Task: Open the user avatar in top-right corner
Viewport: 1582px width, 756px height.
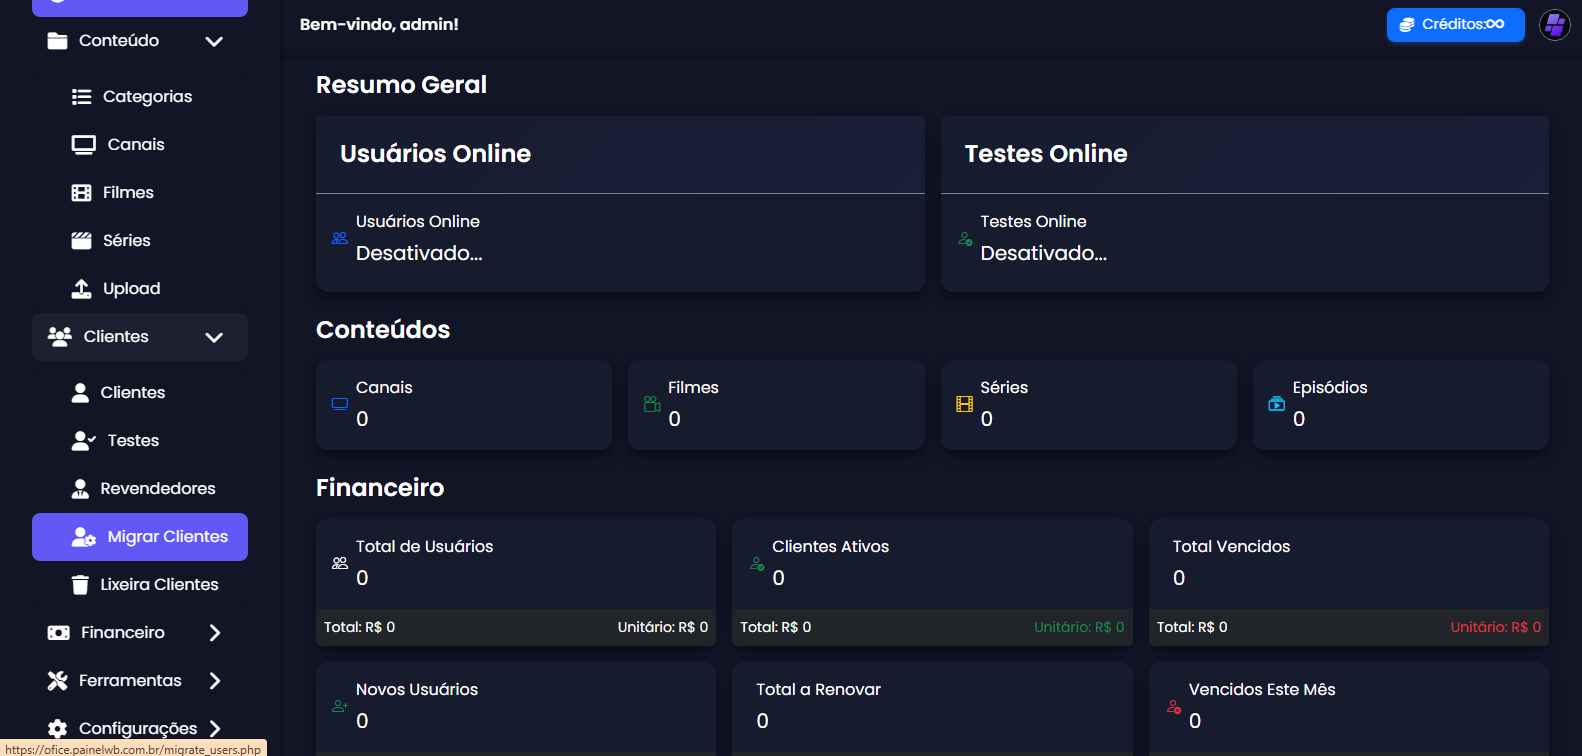Action: click(x=1554, y=25)
